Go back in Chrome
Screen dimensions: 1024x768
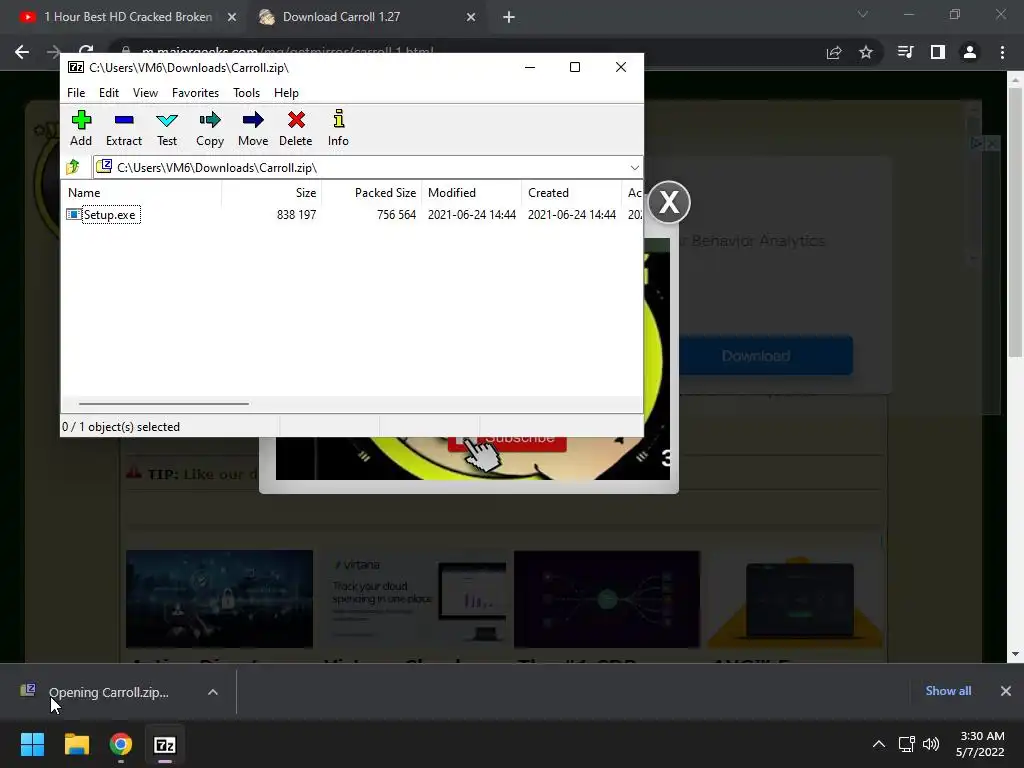coord(22,52)
